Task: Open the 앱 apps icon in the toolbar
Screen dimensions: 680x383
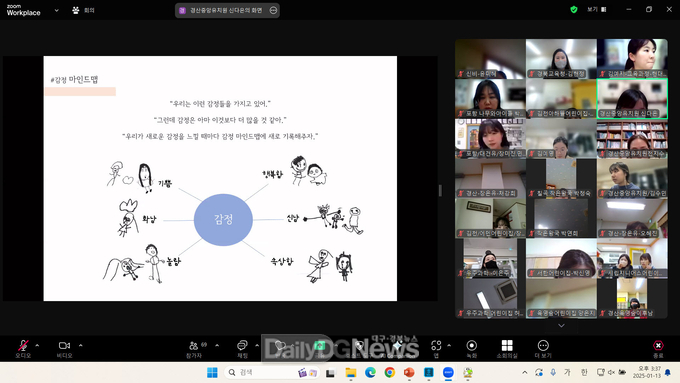Action: (x=436, y=348)
